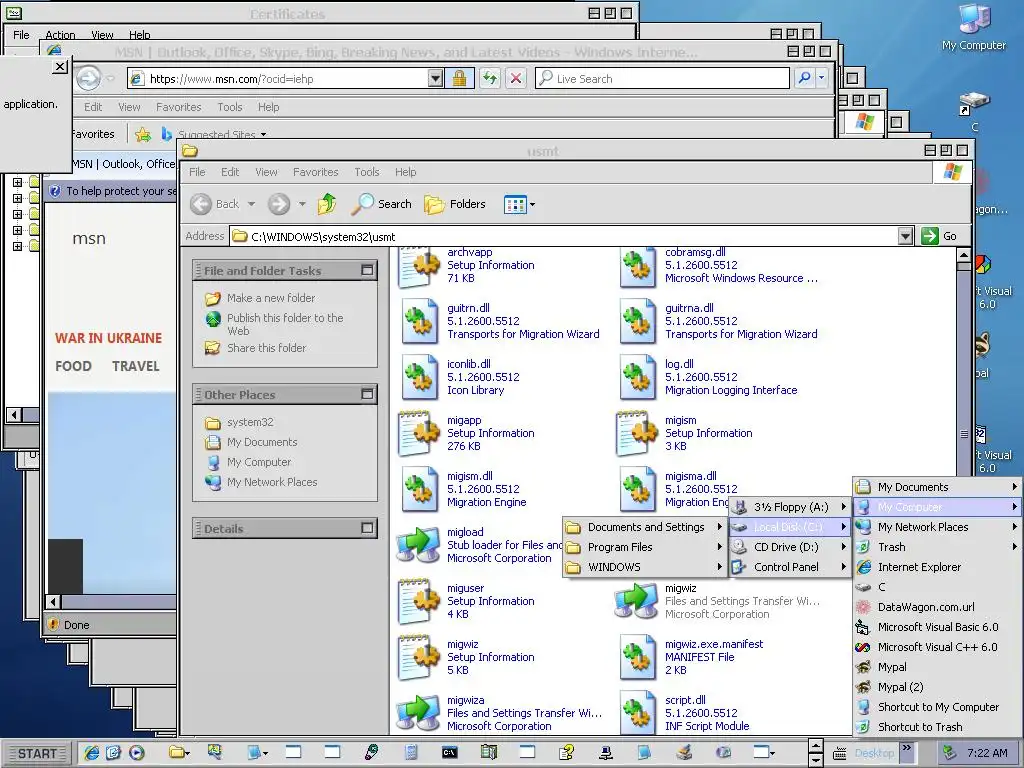Launch Internet Explorer from Desktop menu
Screen dimensions: 1024x768
[938, 568]
